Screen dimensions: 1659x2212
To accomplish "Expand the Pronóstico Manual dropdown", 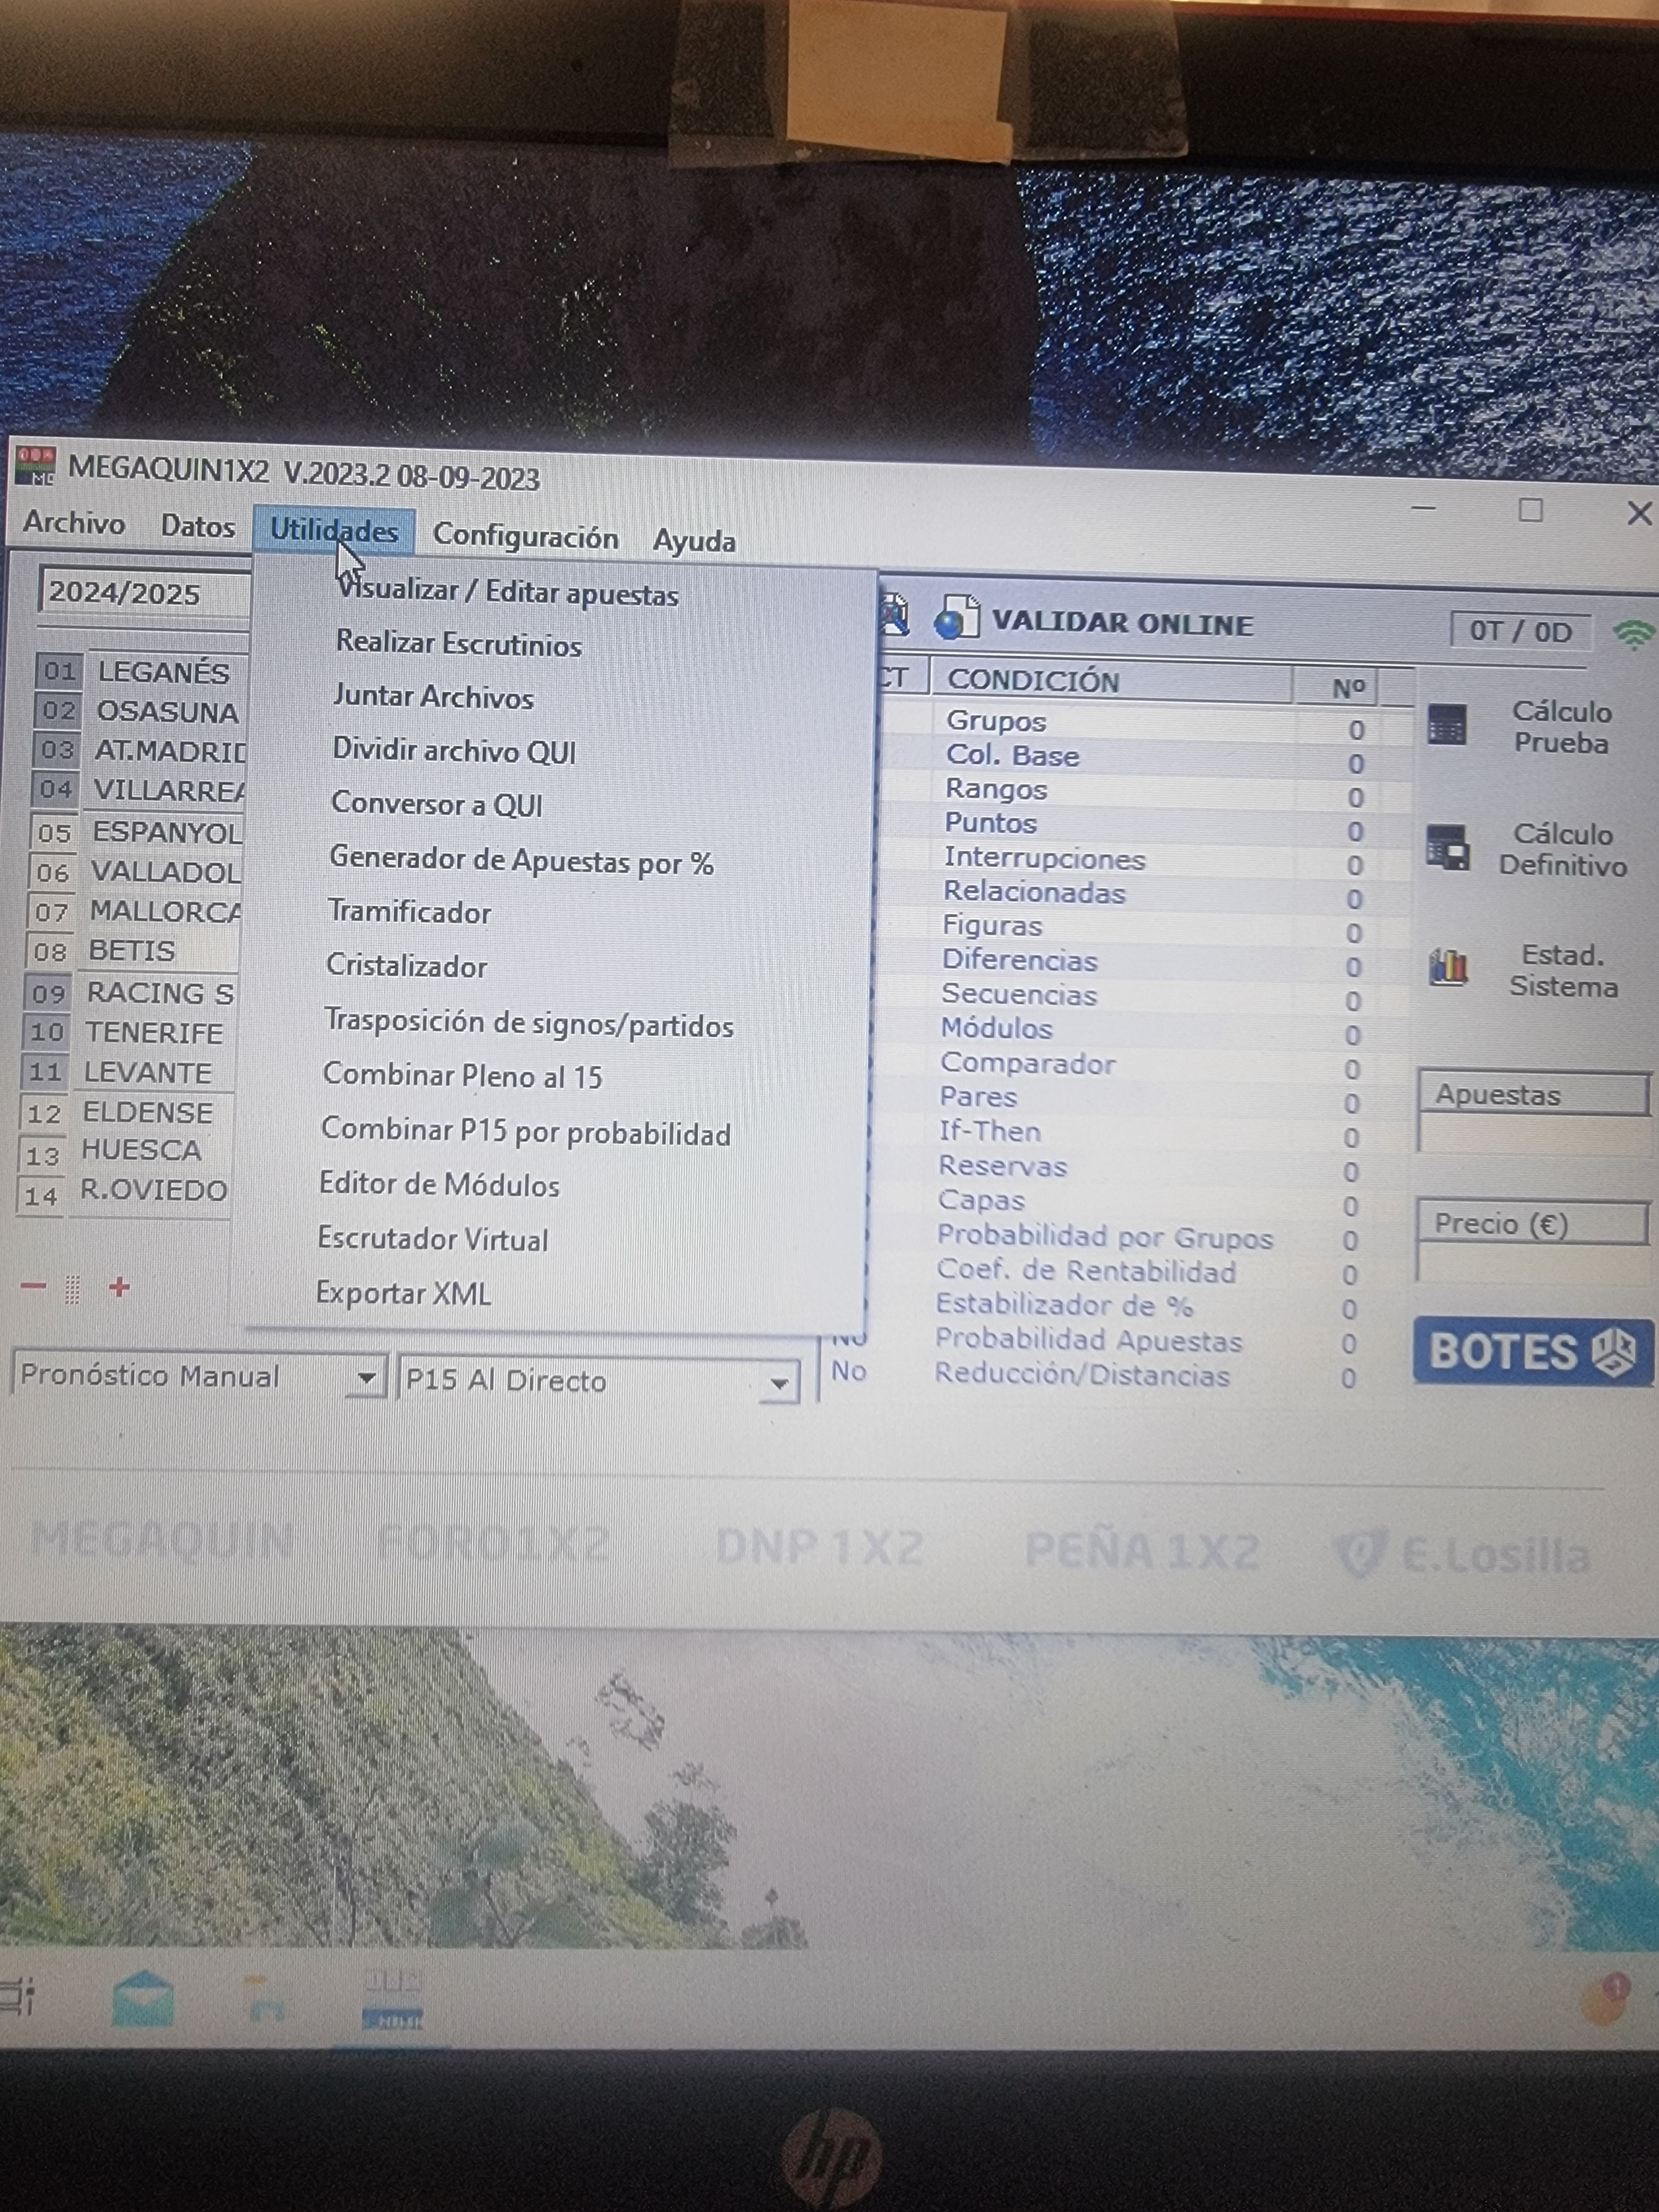I will click(366, 1378).
